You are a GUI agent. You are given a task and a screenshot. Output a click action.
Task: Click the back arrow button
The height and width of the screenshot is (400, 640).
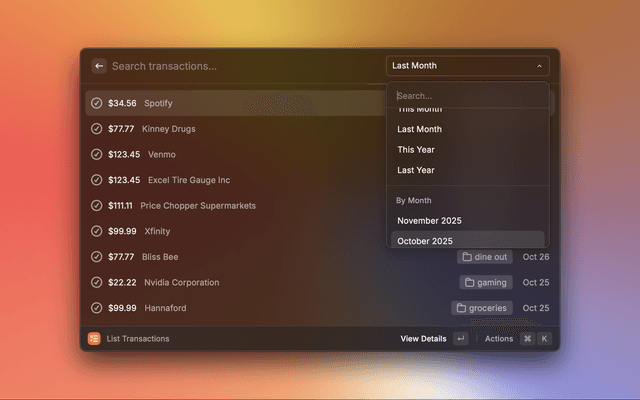[99, 66]
